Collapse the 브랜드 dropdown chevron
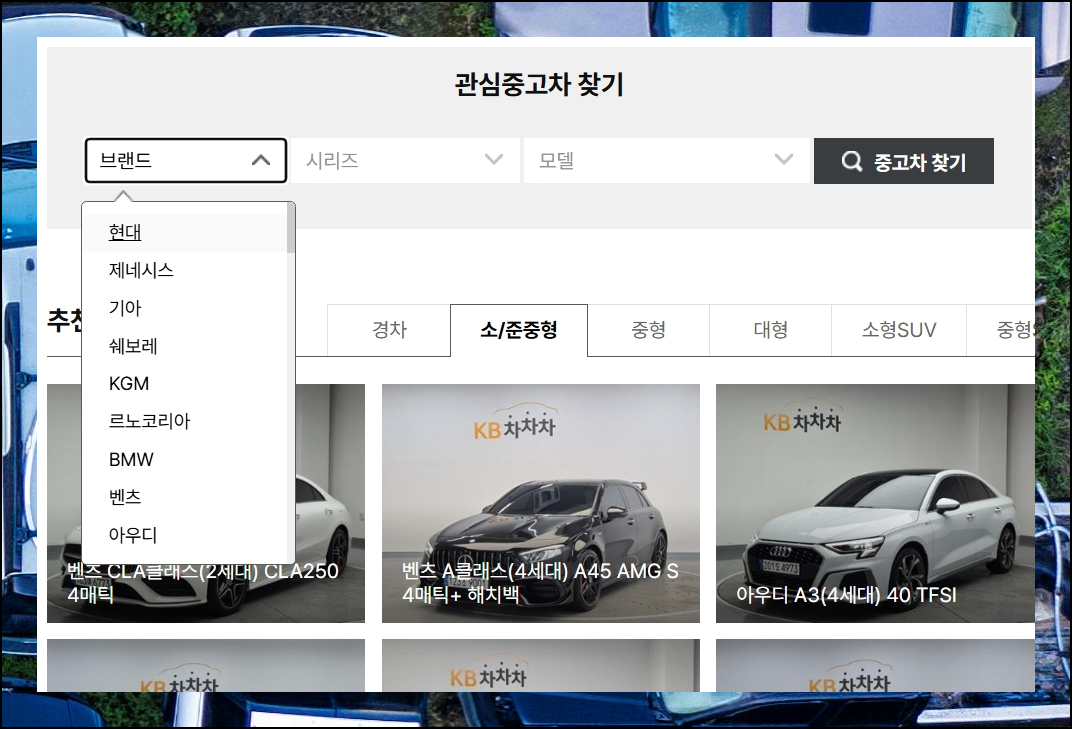 [x=260, y=161]
